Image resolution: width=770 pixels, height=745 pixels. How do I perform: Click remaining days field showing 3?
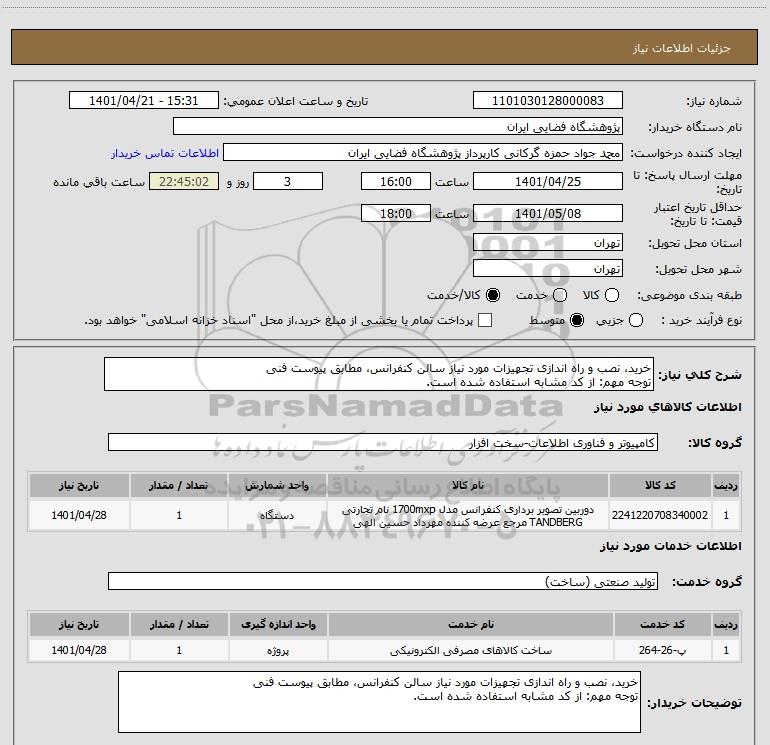(288, 181)
